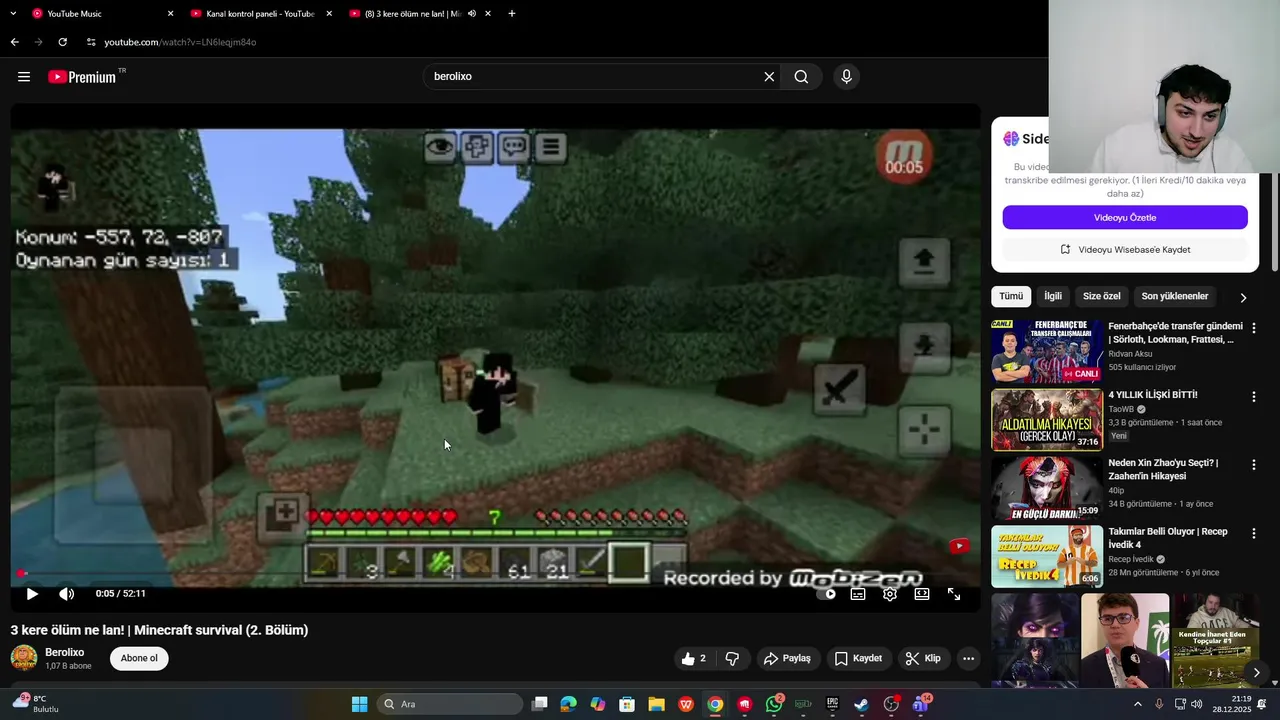The image size is (1280, 720).
Task: Click the address bar URL
Action: [180, 42]
